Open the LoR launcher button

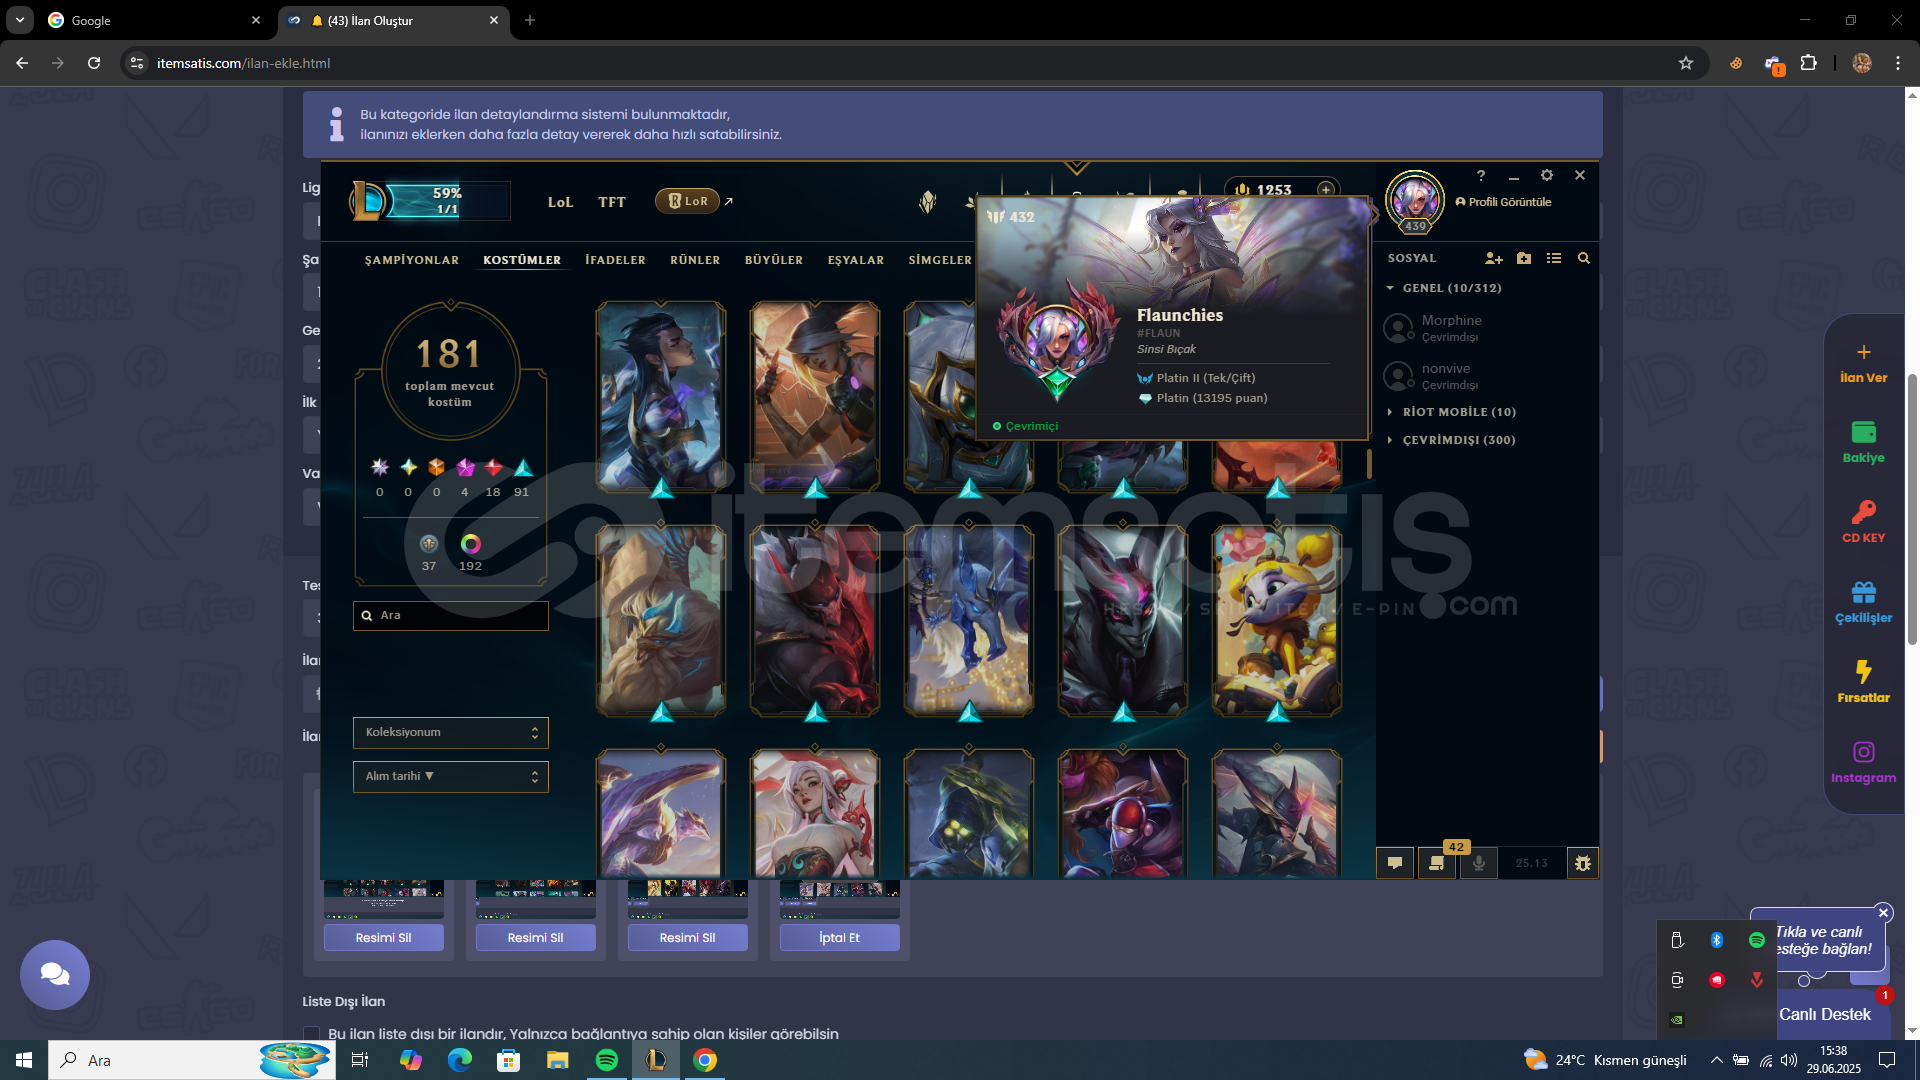point(688,201)
